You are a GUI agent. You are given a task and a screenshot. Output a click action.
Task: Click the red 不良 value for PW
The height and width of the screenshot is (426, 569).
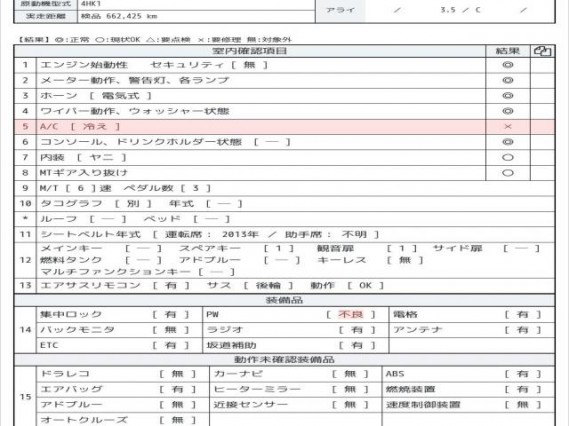(x=351, y=314)
